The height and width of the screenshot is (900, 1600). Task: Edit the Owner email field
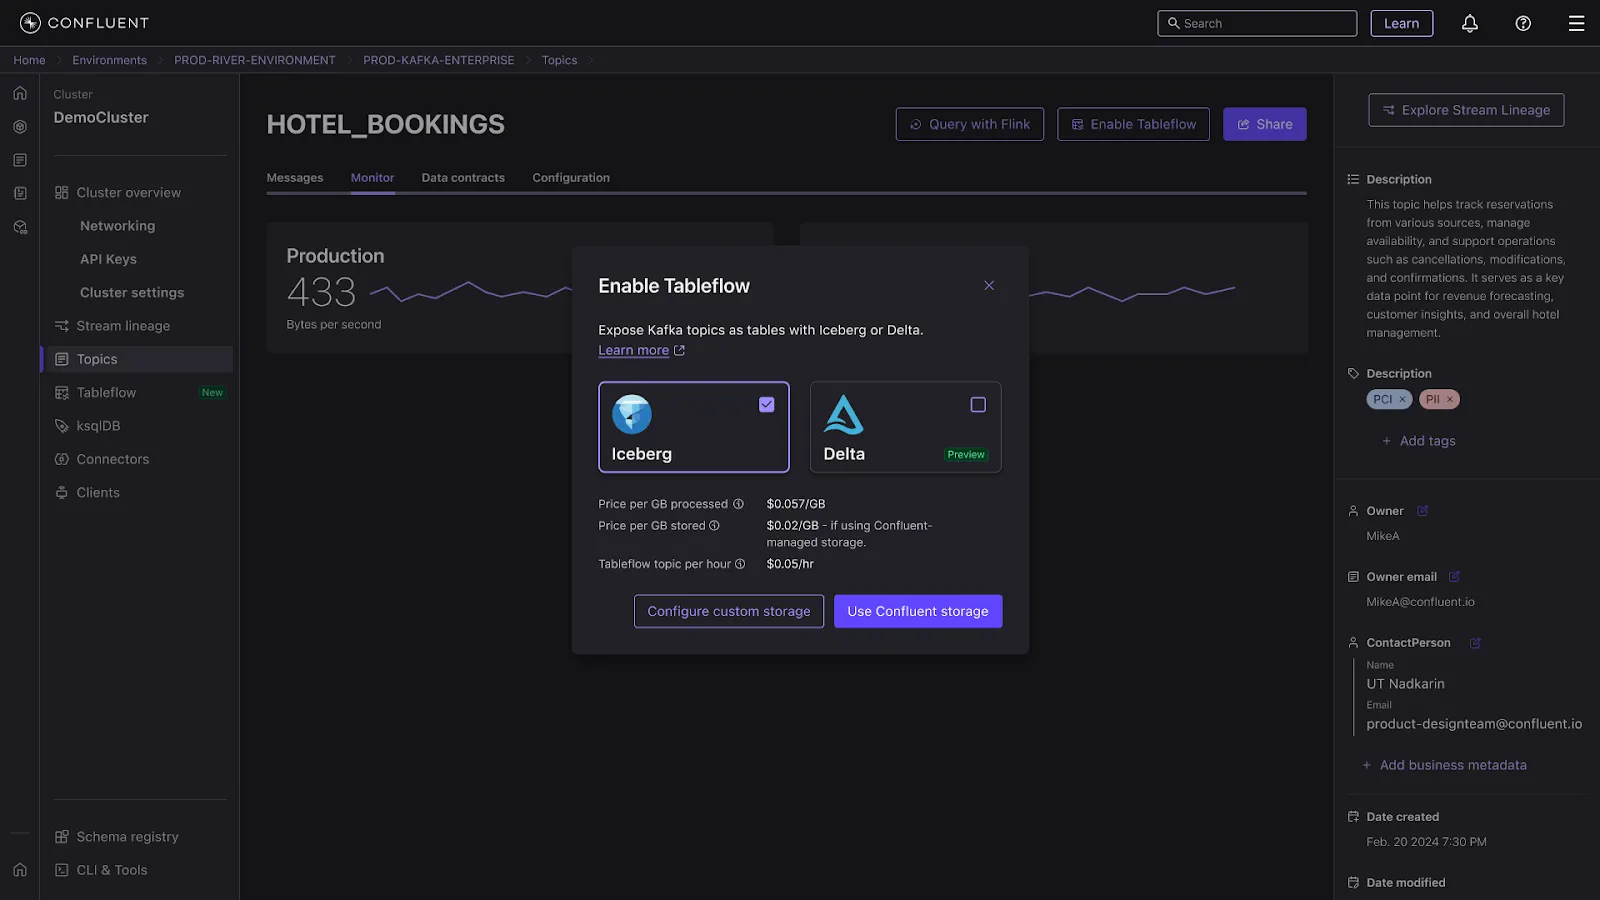point(1454,577)
